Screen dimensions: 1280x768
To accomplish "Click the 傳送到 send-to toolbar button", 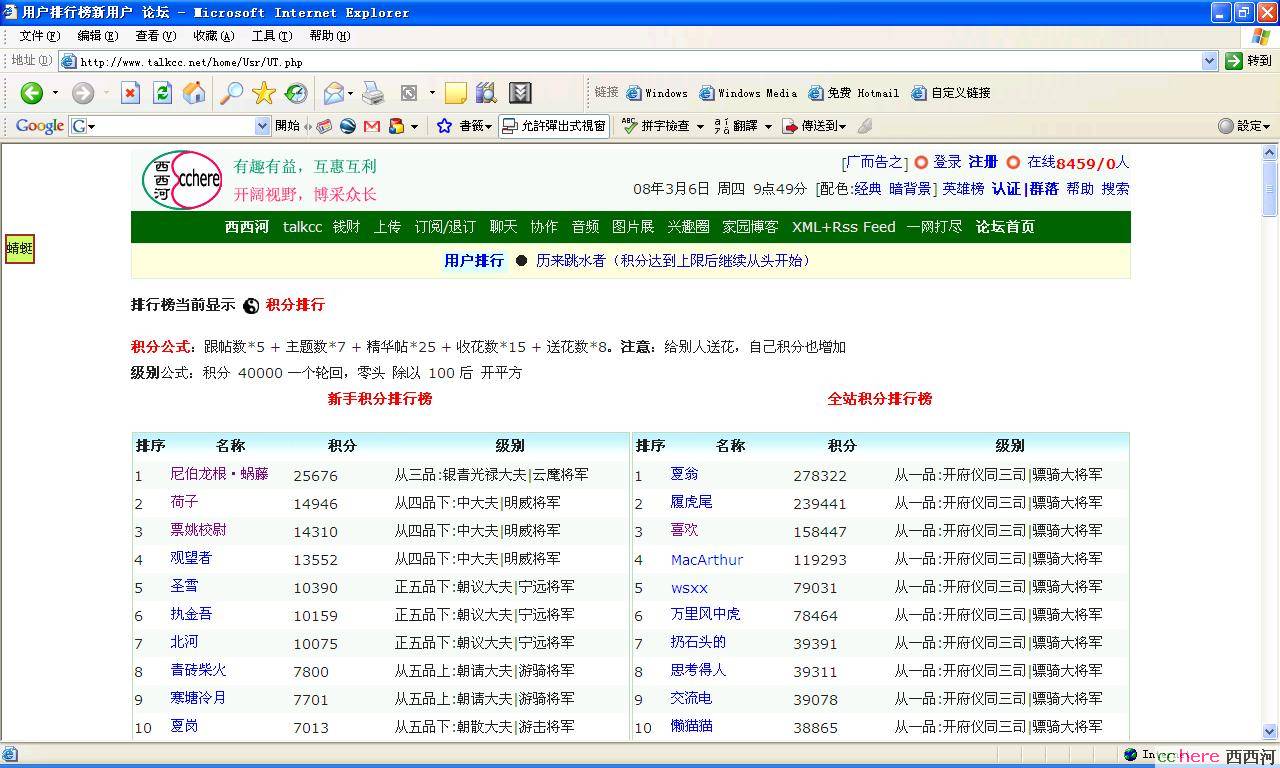I will [x=815, y=126].
